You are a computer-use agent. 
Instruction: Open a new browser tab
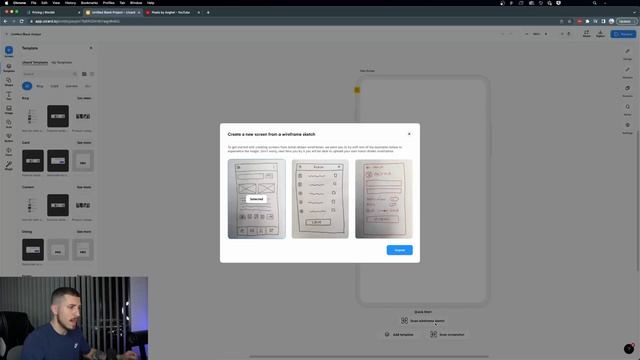(x=208, y=12)
